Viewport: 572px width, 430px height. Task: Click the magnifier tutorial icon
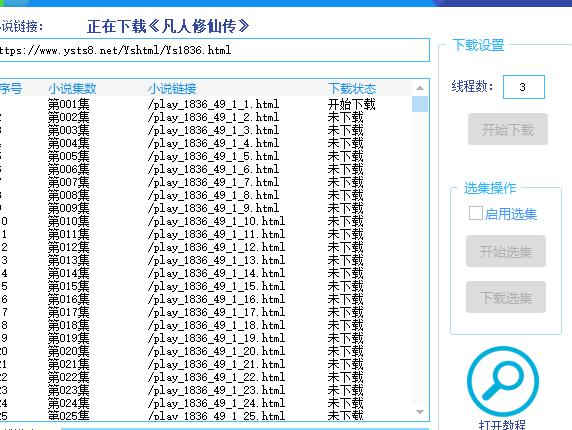[503, 381]
